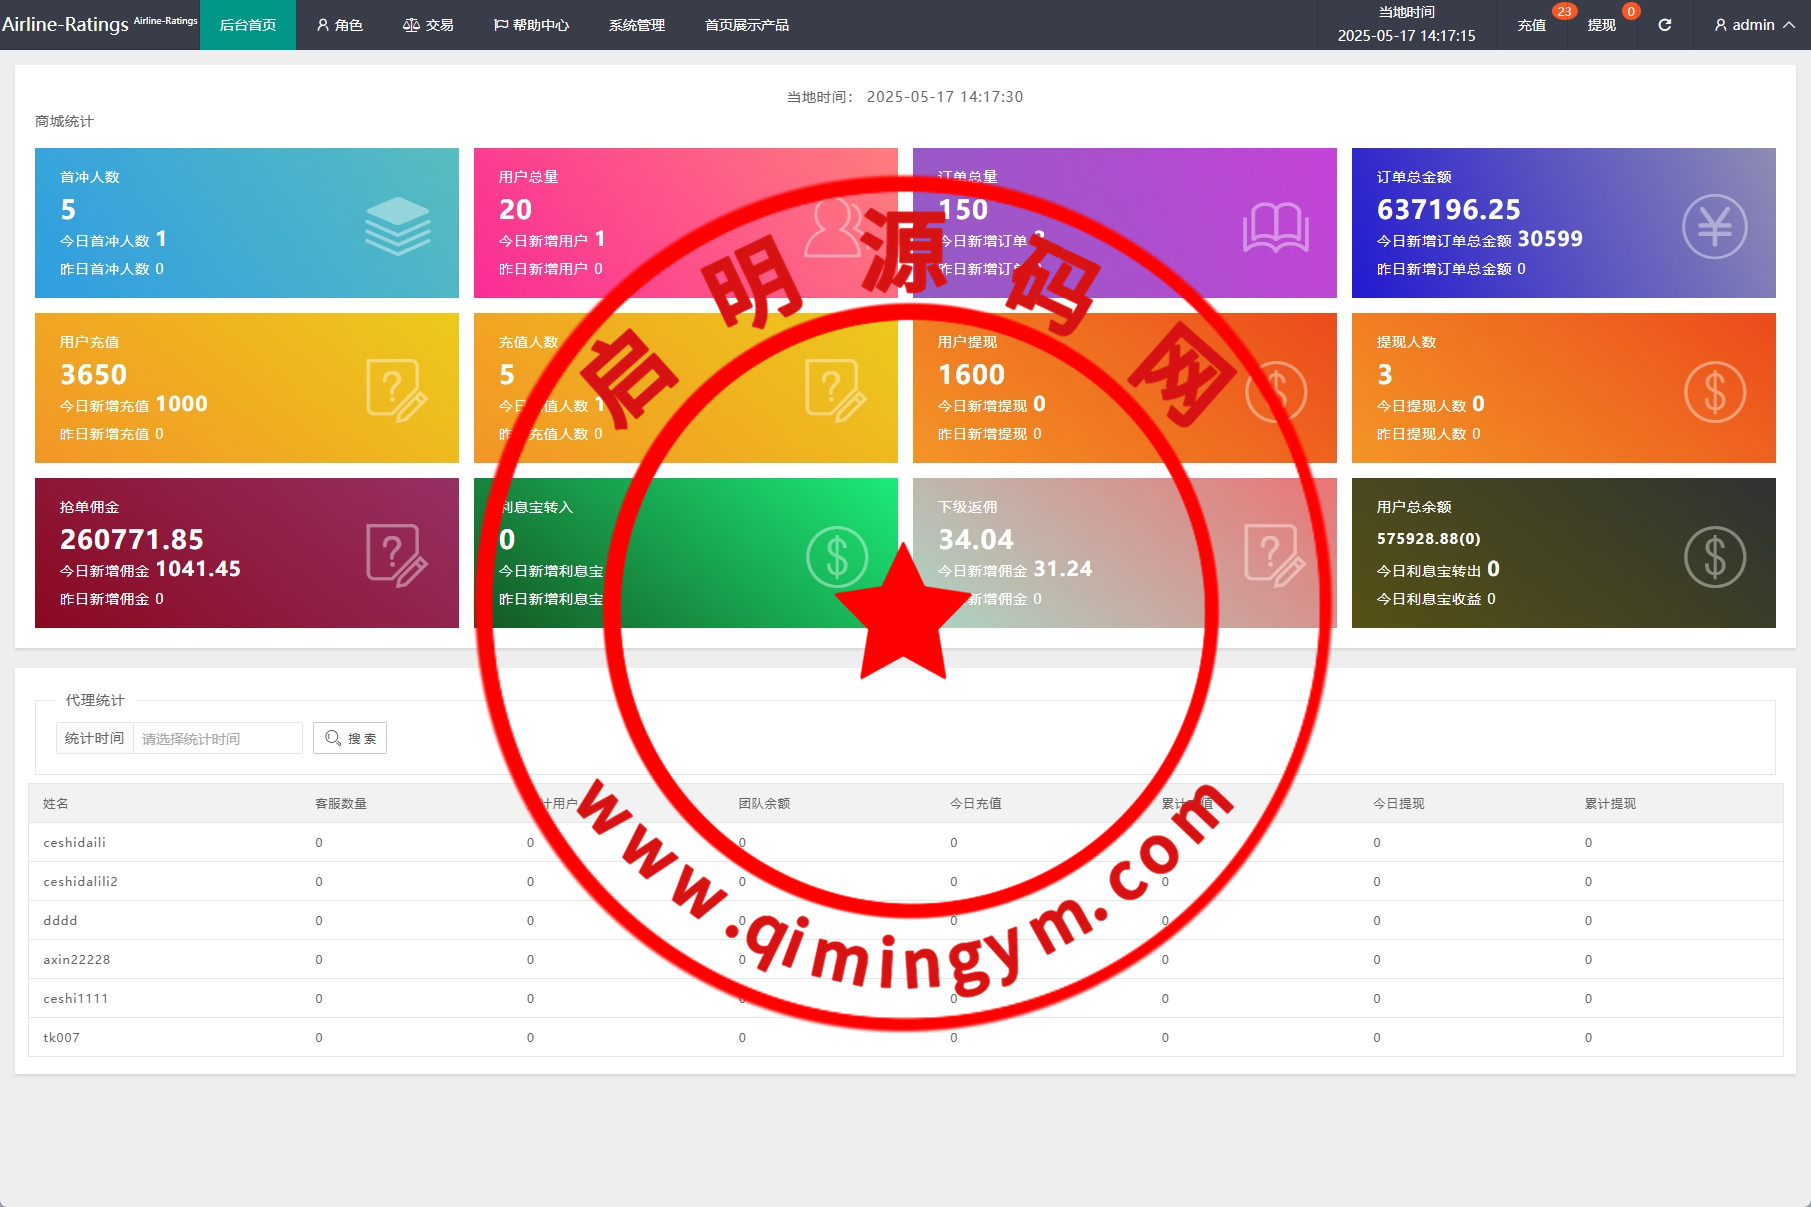This screenshot has height=1207, width=1811.
Task: Open the 系统管理 menu
Action: [x=636, y=25]
